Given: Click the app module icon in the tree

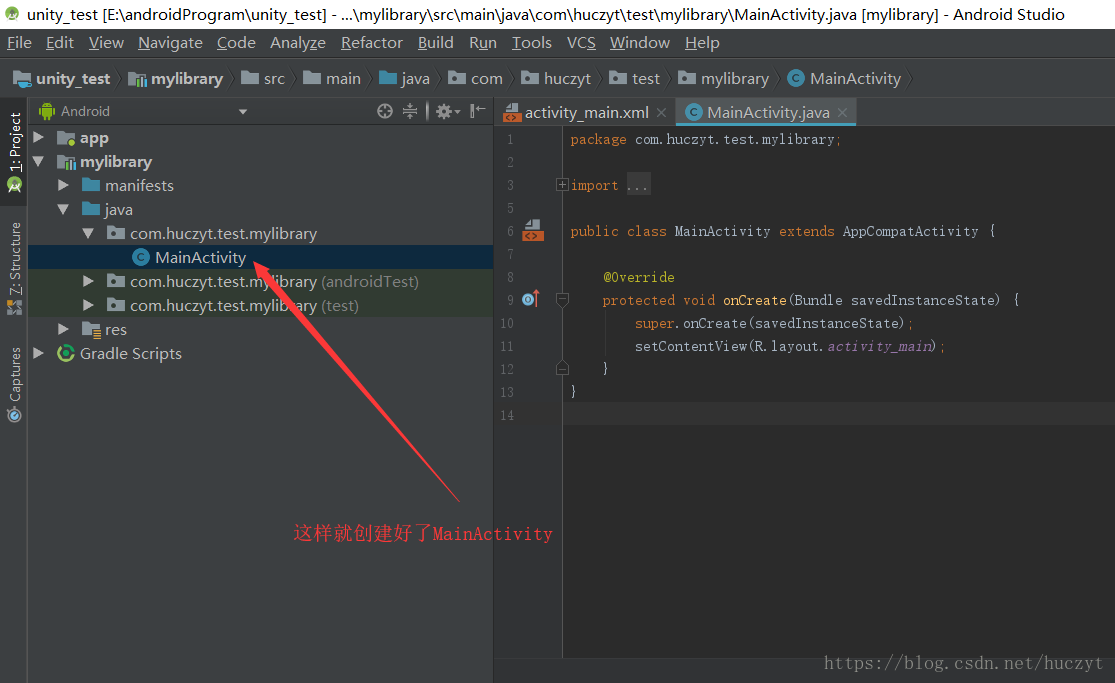Looking at the screenshot, I should [66, 138].
